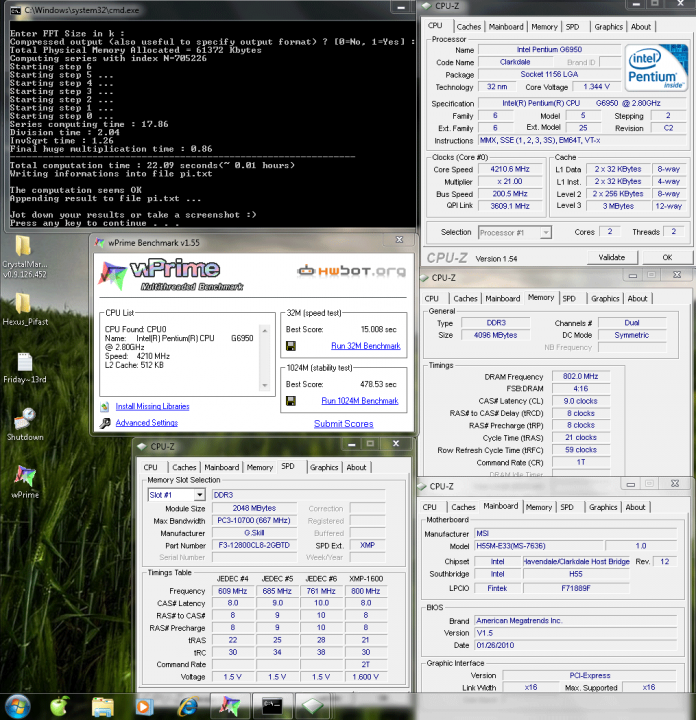Click Install Missing Libraries link
Image resolution: width=696 pixels, height=720 pixels.
(152, 406)
